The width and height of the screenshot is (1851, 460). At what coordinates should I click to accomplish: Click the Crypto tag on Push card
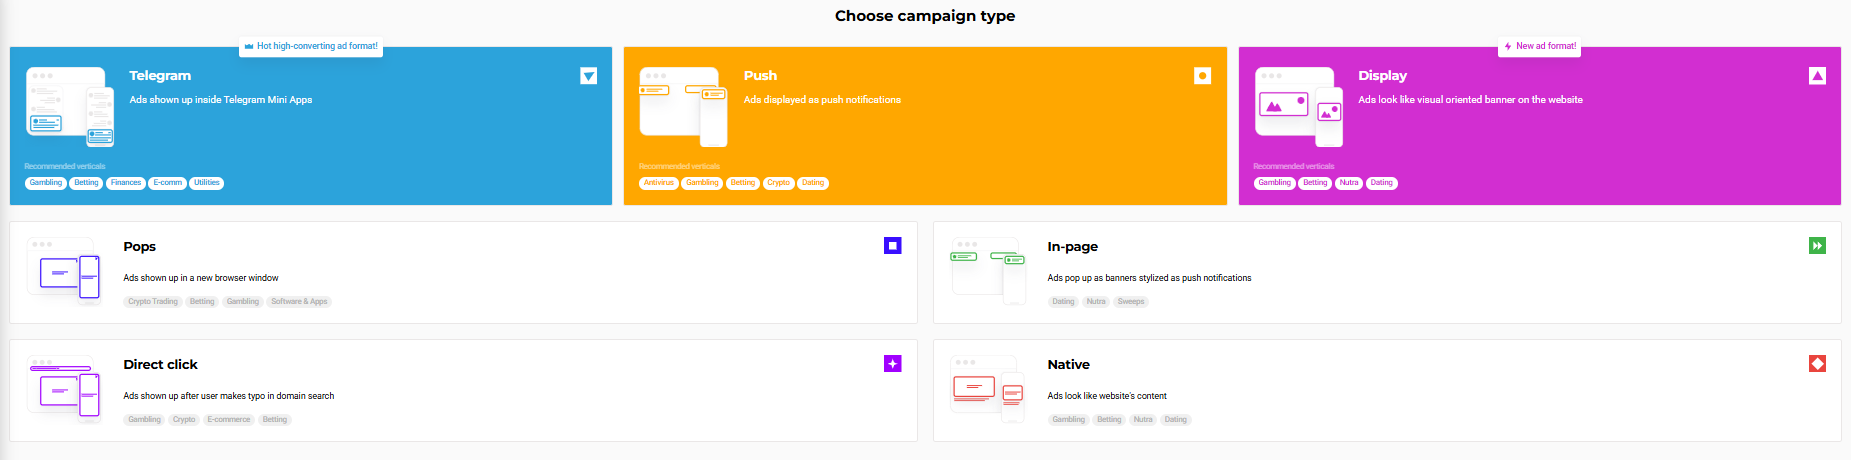[779, 183]
